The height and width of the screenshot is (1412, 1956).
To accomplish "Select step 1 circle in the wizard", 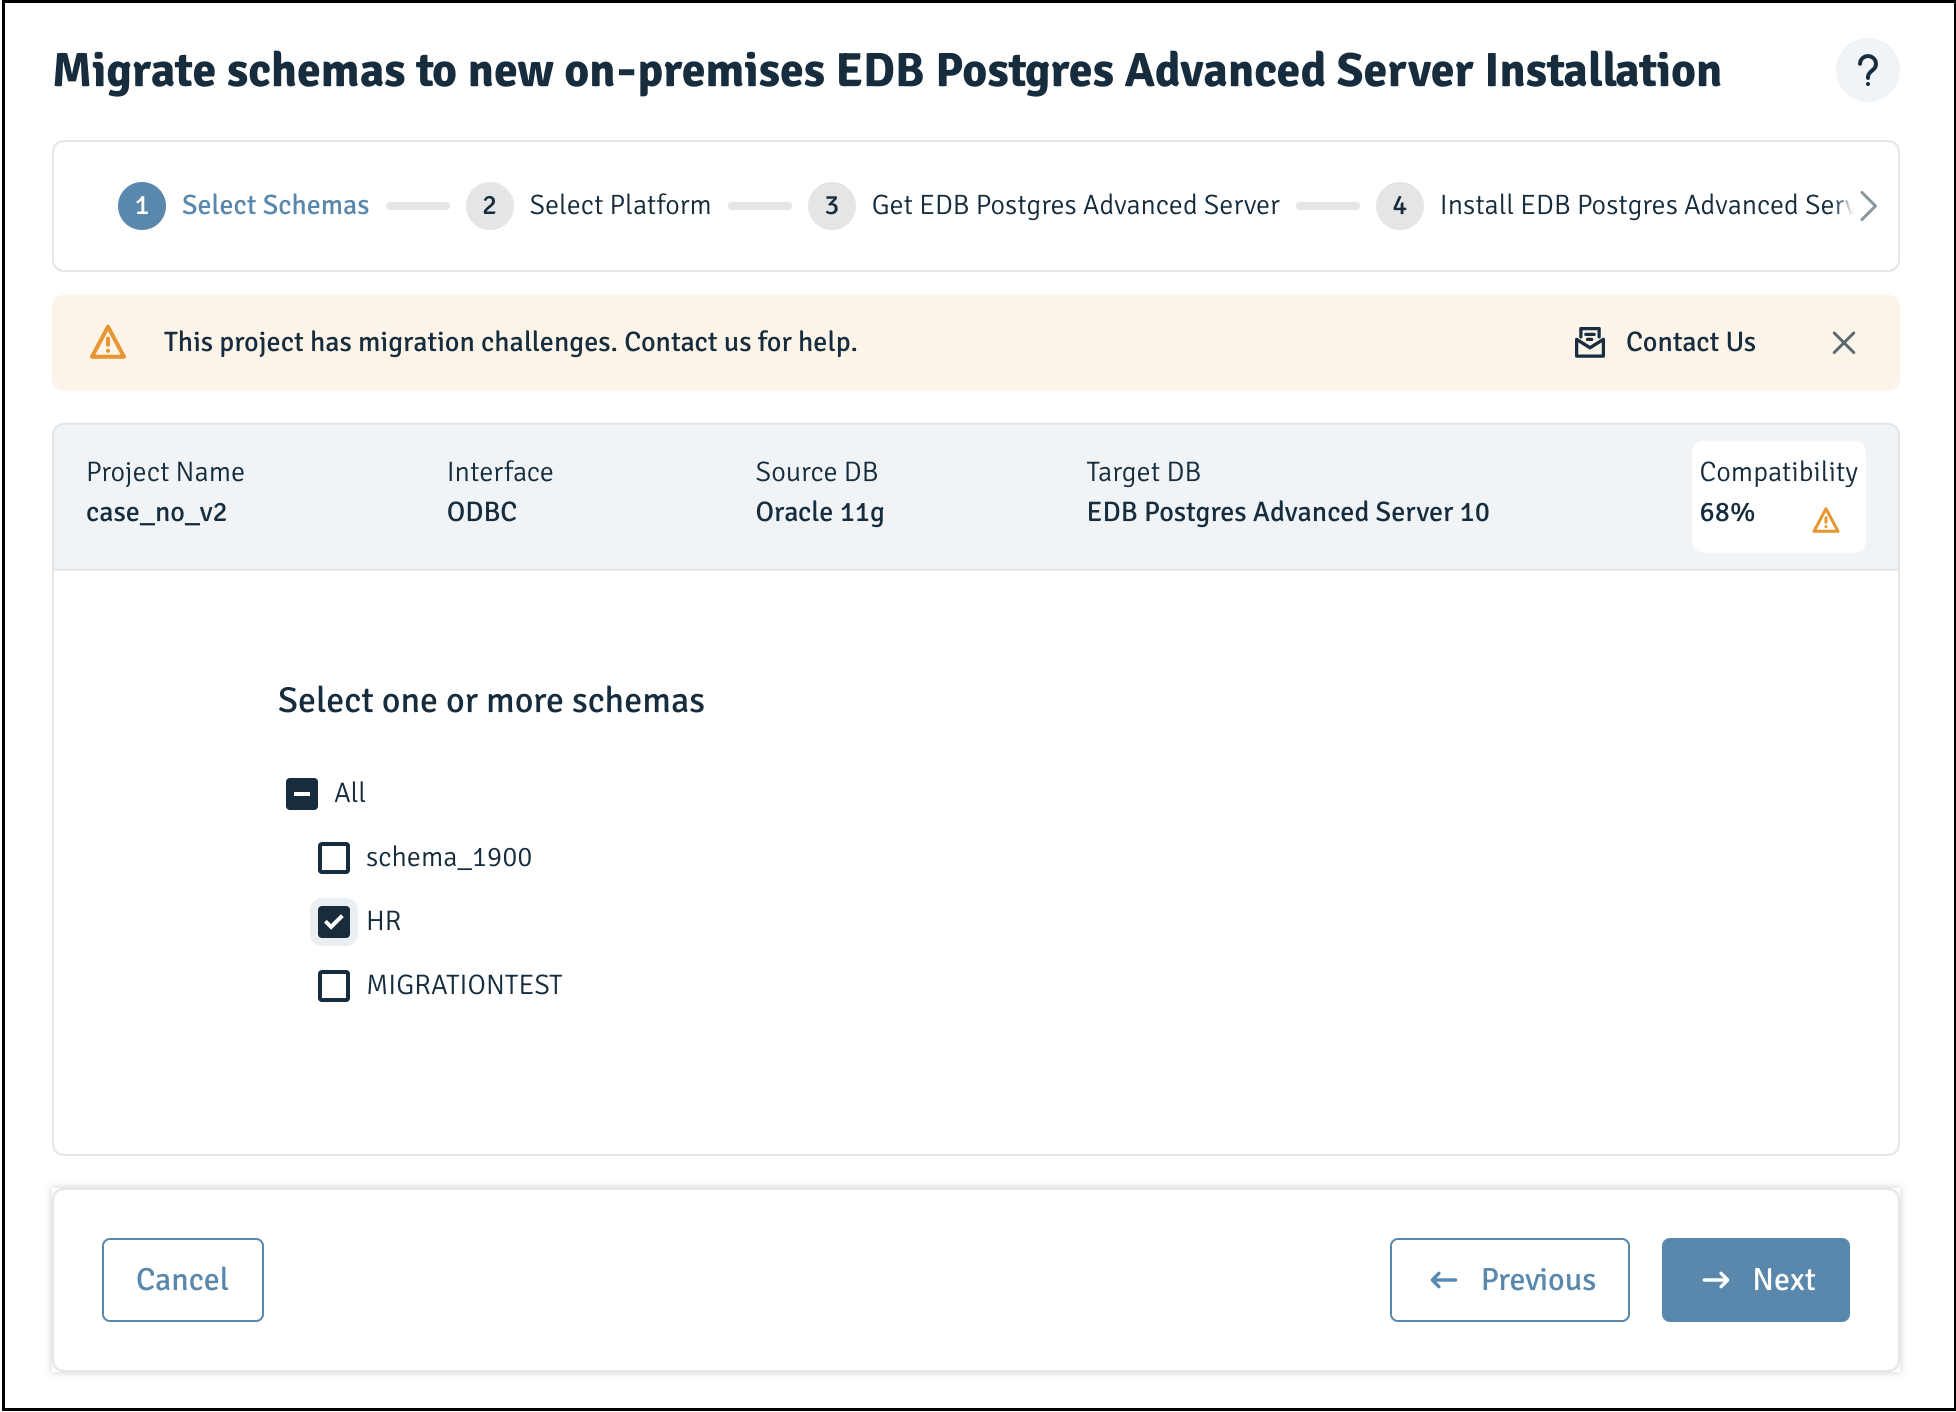I will [142, 206].
